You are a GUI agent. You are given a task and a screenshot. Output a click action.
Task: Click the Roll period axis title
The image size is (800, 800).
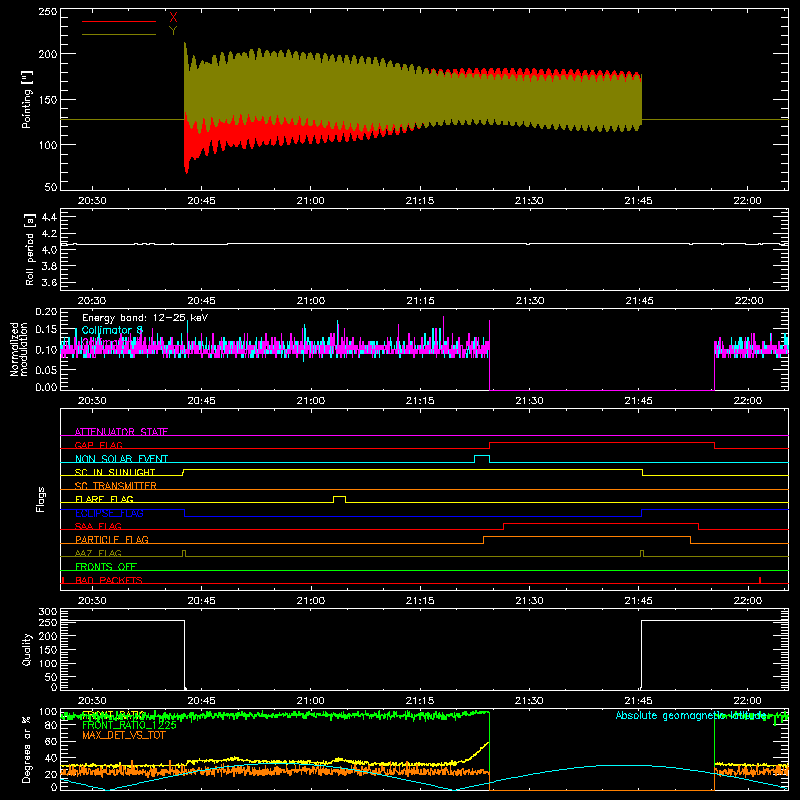coord(30,249)
